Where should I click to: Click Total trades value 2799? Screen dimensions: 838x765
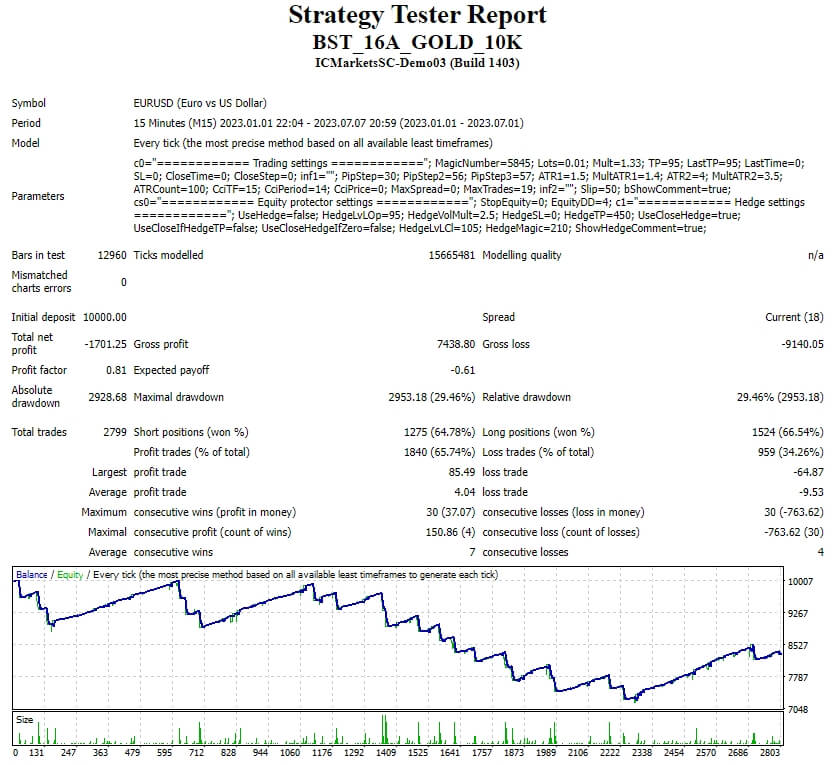pyautogui.click(x=115, y=432)
